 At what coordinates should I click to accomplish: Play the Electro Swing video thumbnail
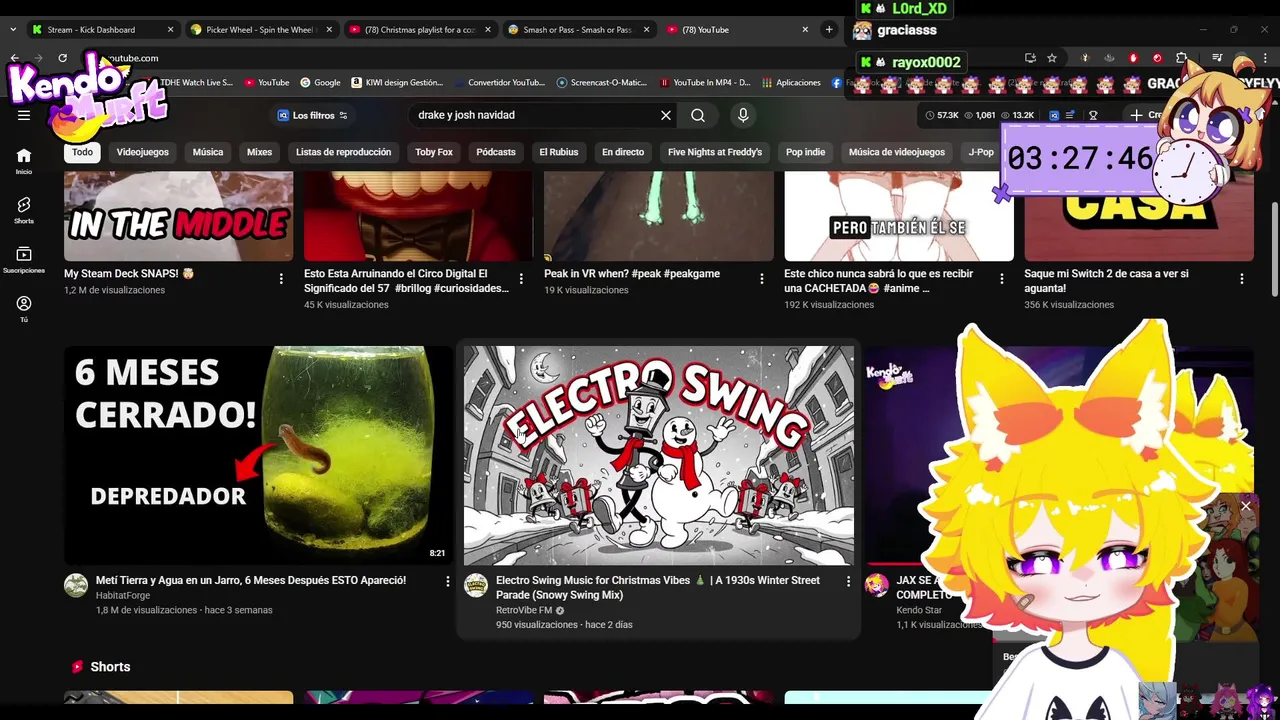[x=659, y=456]
